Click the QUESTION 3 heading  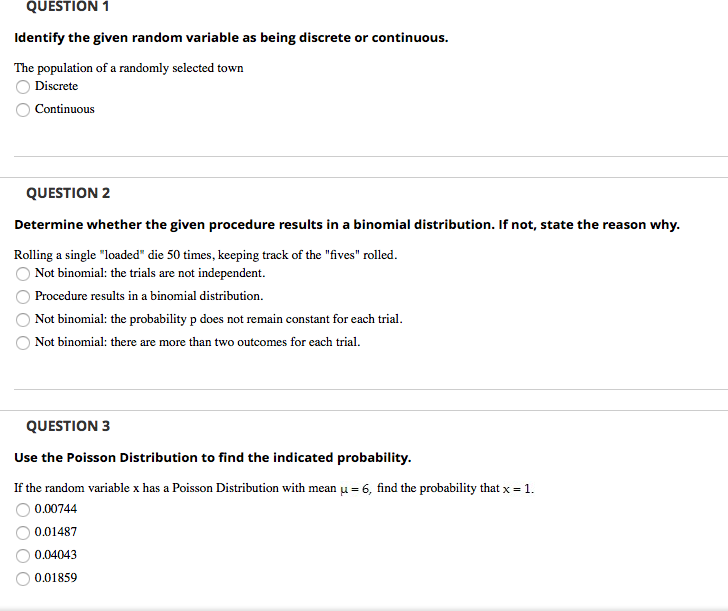[68, 426]
